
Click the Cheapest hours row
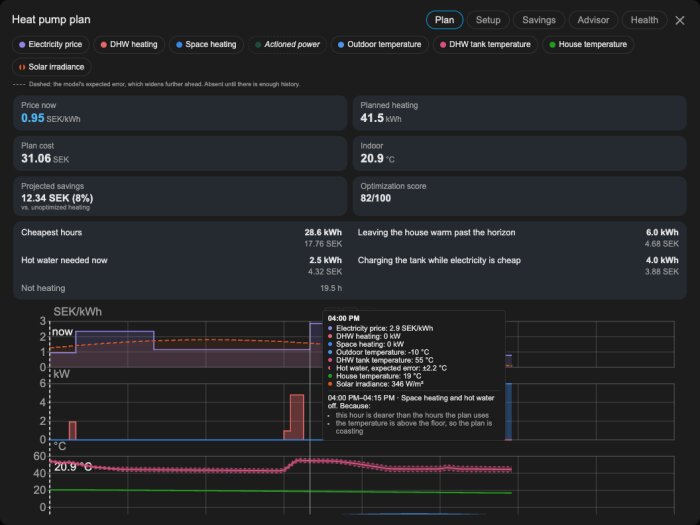point(181,238)
